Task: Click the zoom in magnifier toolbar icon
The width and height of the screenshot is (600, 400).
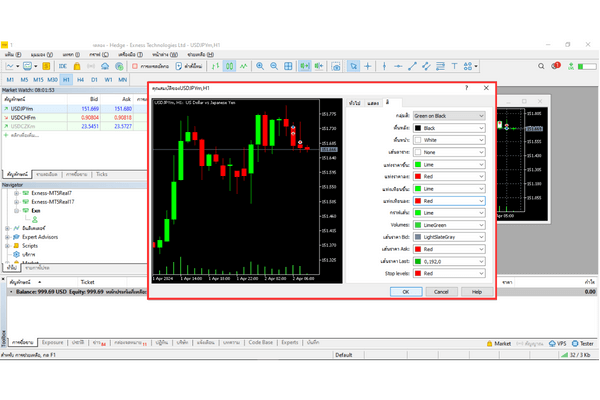Action: (260, 65)
